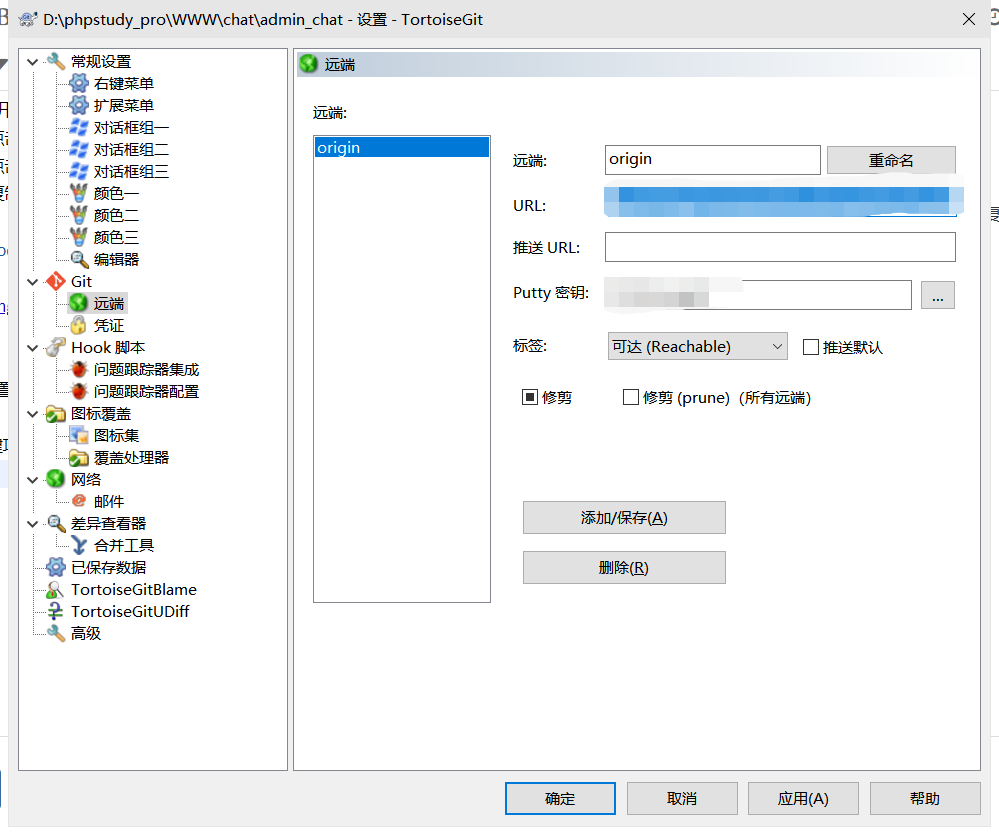Screen dimensions: 999x835
Task: Click the hook icon beside Hook 脚本
Action: pos(56,347)
